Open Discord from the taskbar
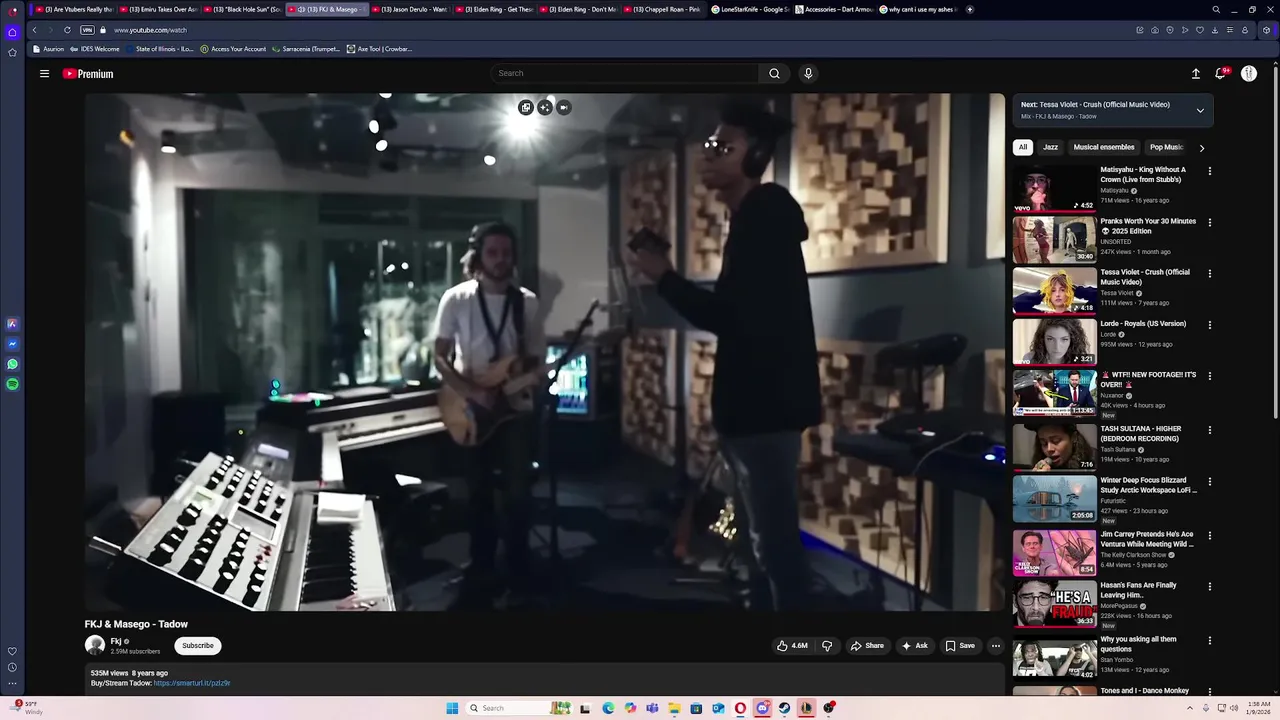 762,708
